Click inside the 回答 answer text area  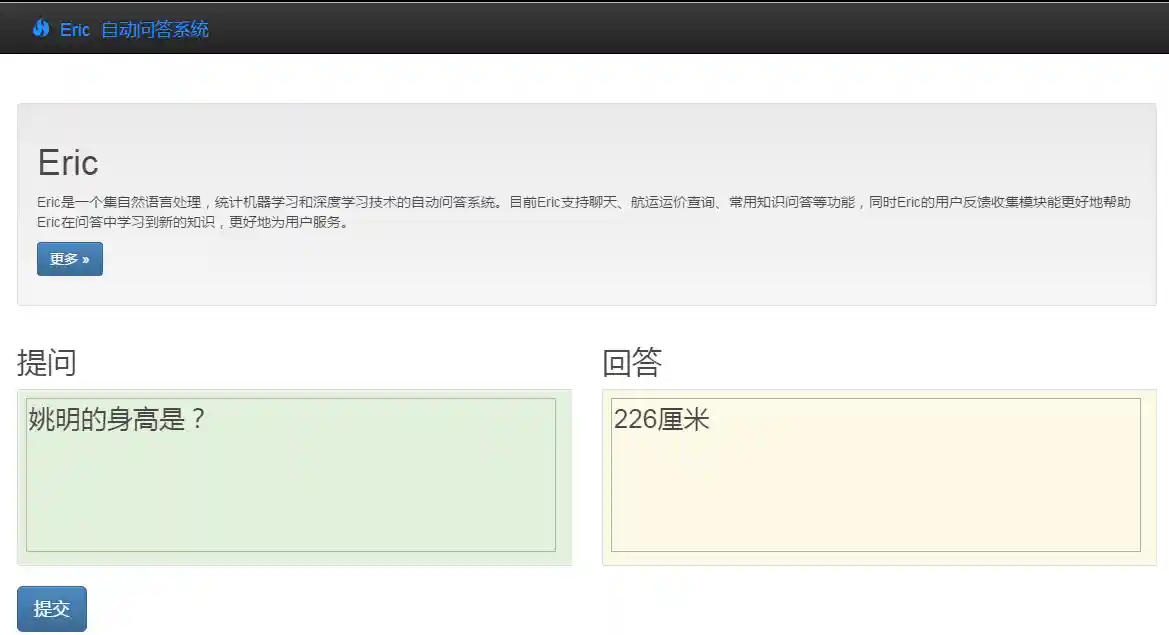pyautogui.click(x=876, y=475)
